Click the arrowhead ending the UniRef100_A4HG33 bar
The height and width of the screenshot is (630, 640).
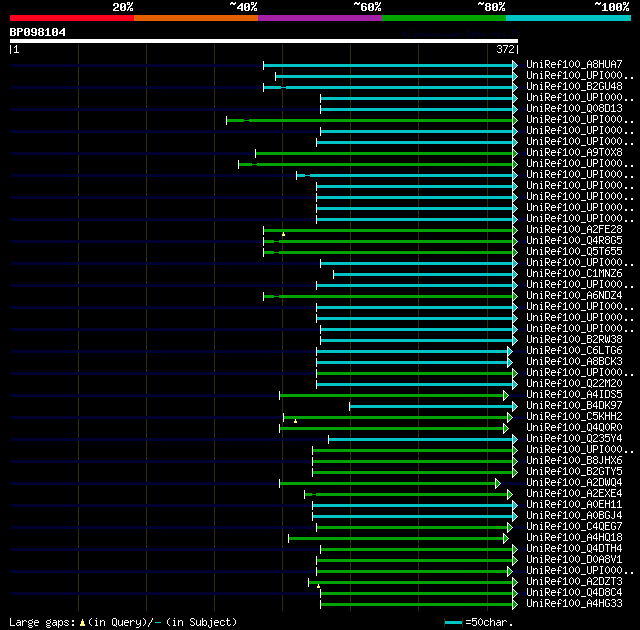pos(515,605)
